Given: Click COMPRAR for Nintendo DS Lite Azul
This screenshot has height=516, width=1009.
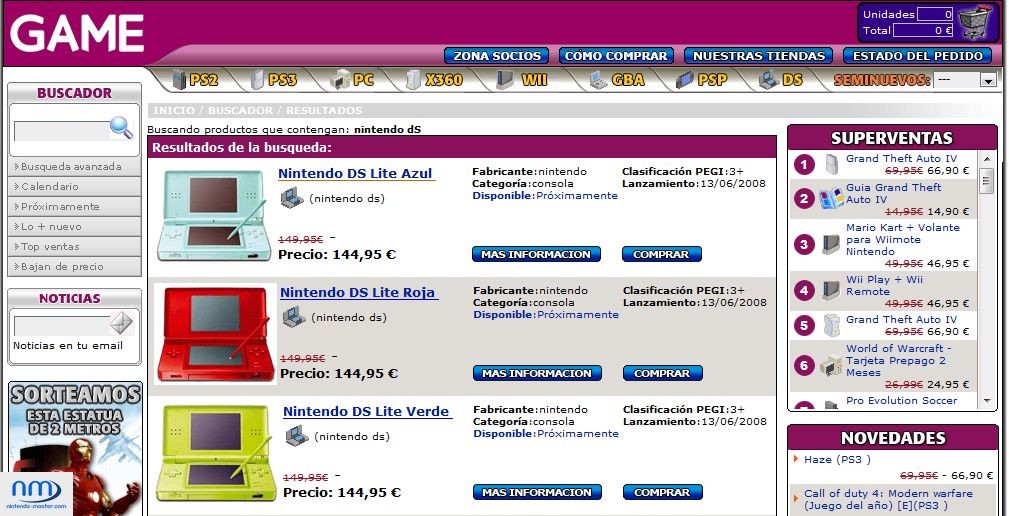Looking at the screenshot, I should pos(662,254).
